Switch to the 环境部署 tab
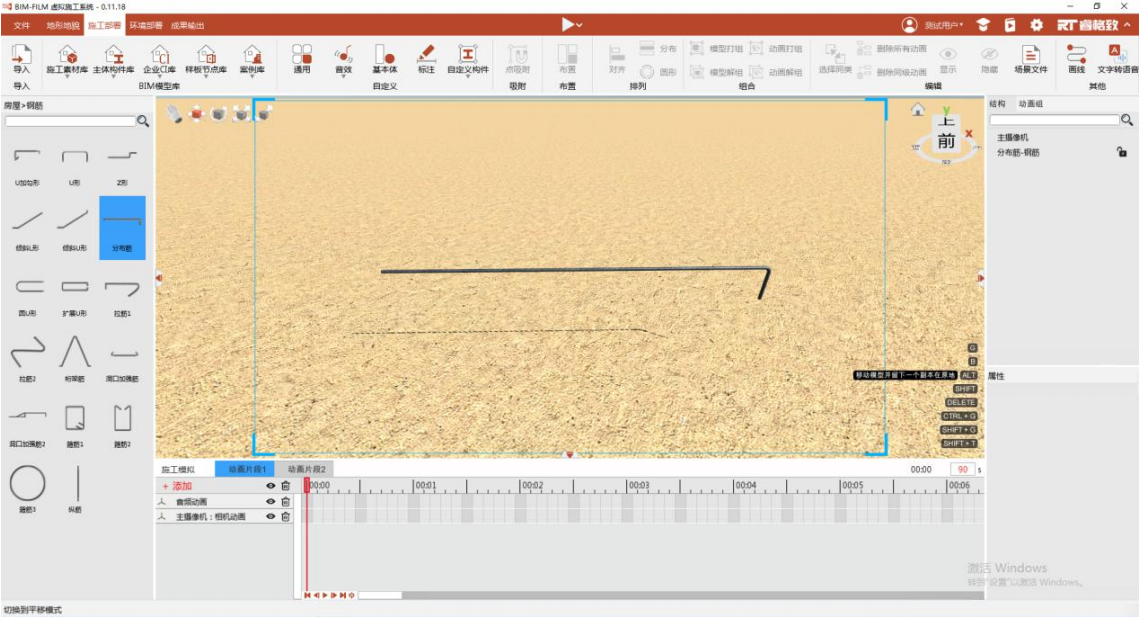Viewport: 1140px width, 617px height. 145,25
